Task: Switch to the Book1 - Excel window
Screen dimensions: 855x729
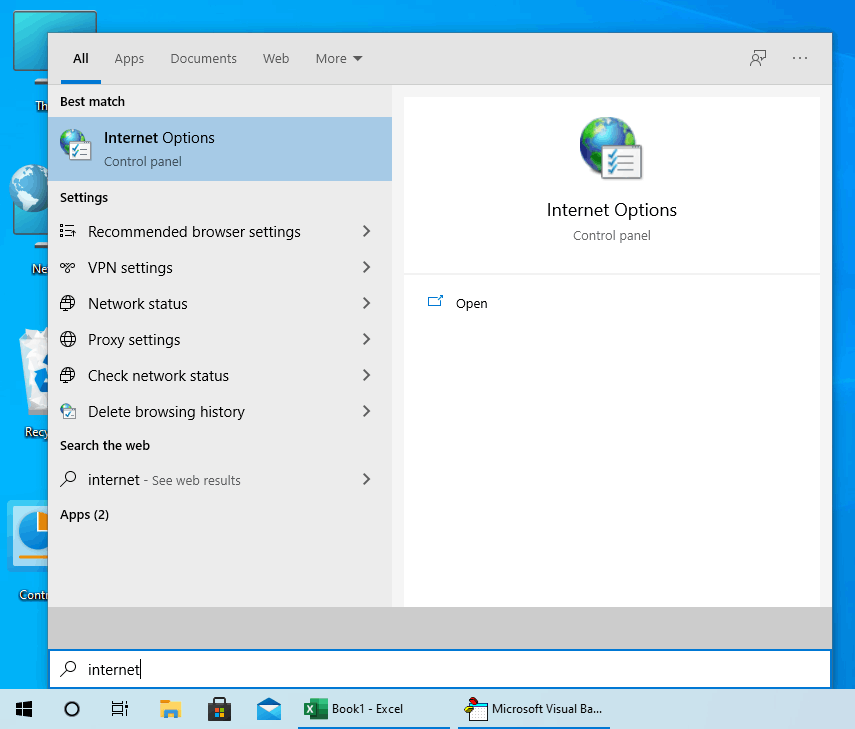Action: click(x=374, y=709)
